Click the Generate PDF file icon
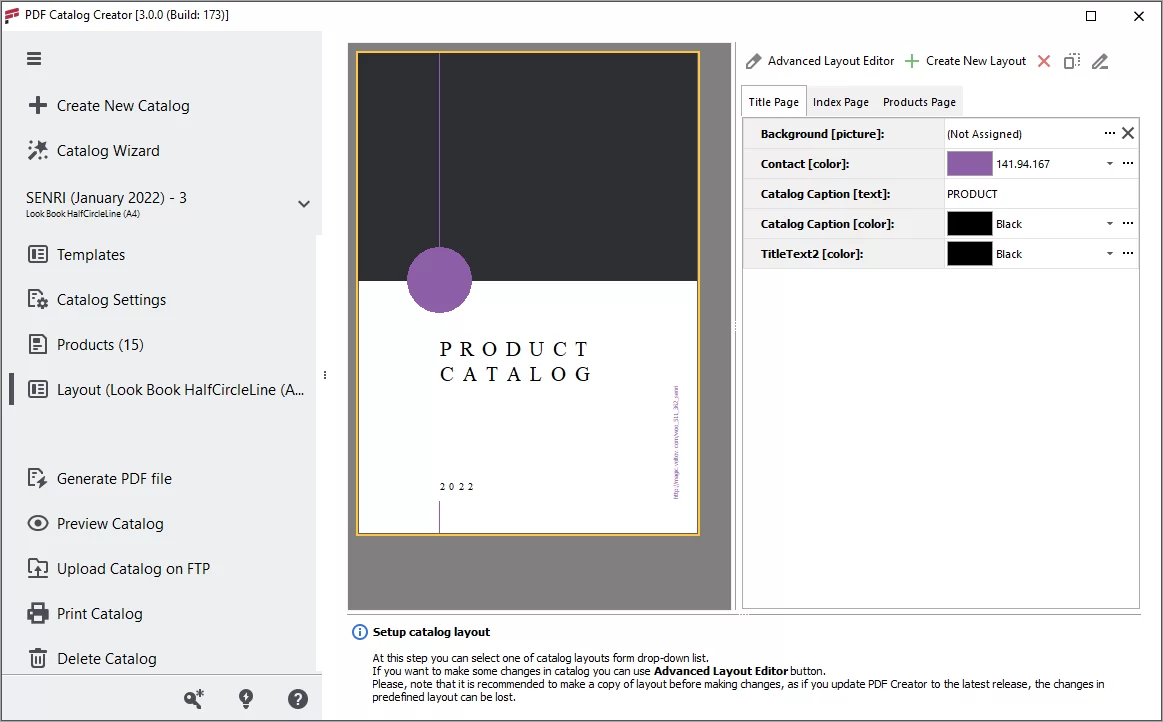This screenshot has width=1163, height=722. (x=38, y=478)
